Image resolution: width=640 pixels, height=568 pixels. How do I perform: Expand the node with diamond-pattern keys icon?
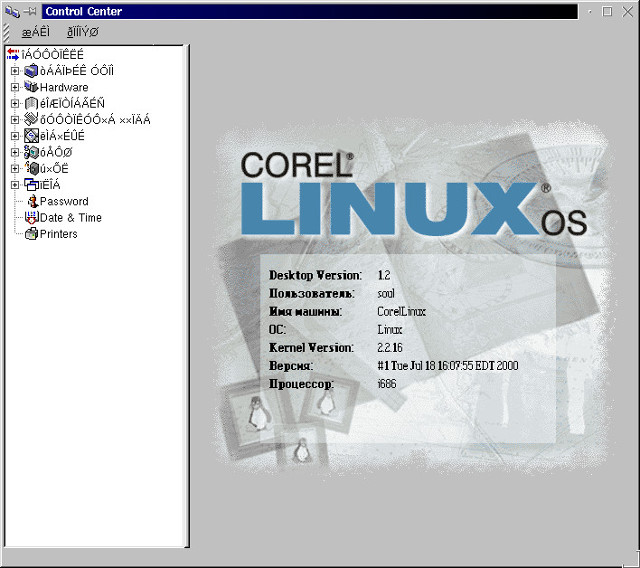(x=15, y=136)
